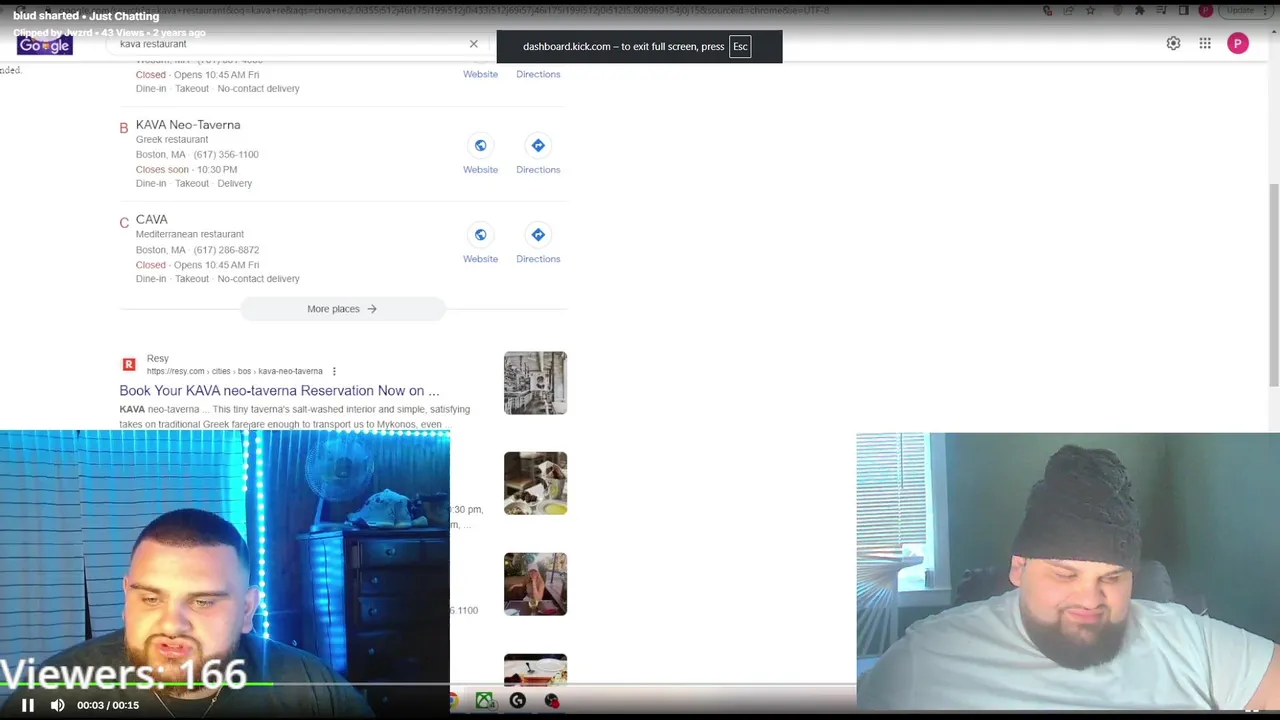Click the scrollbar up arrow

click(1273, 30)
